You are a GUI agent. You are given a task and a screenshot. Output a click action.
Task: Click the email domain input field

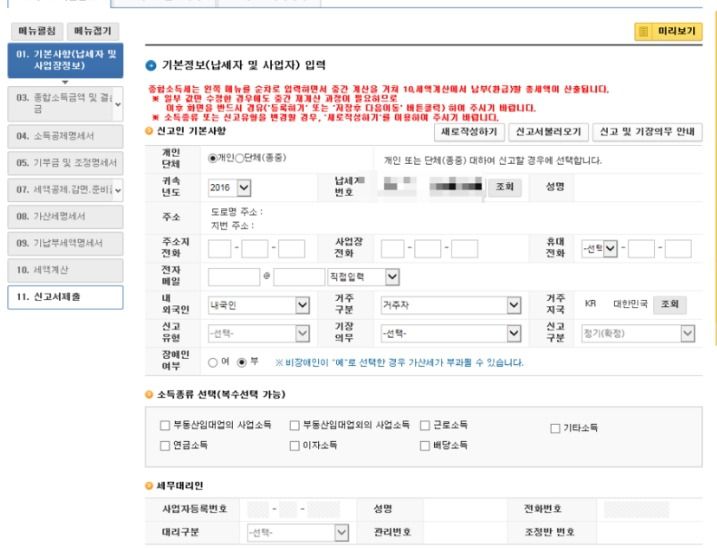299,277
